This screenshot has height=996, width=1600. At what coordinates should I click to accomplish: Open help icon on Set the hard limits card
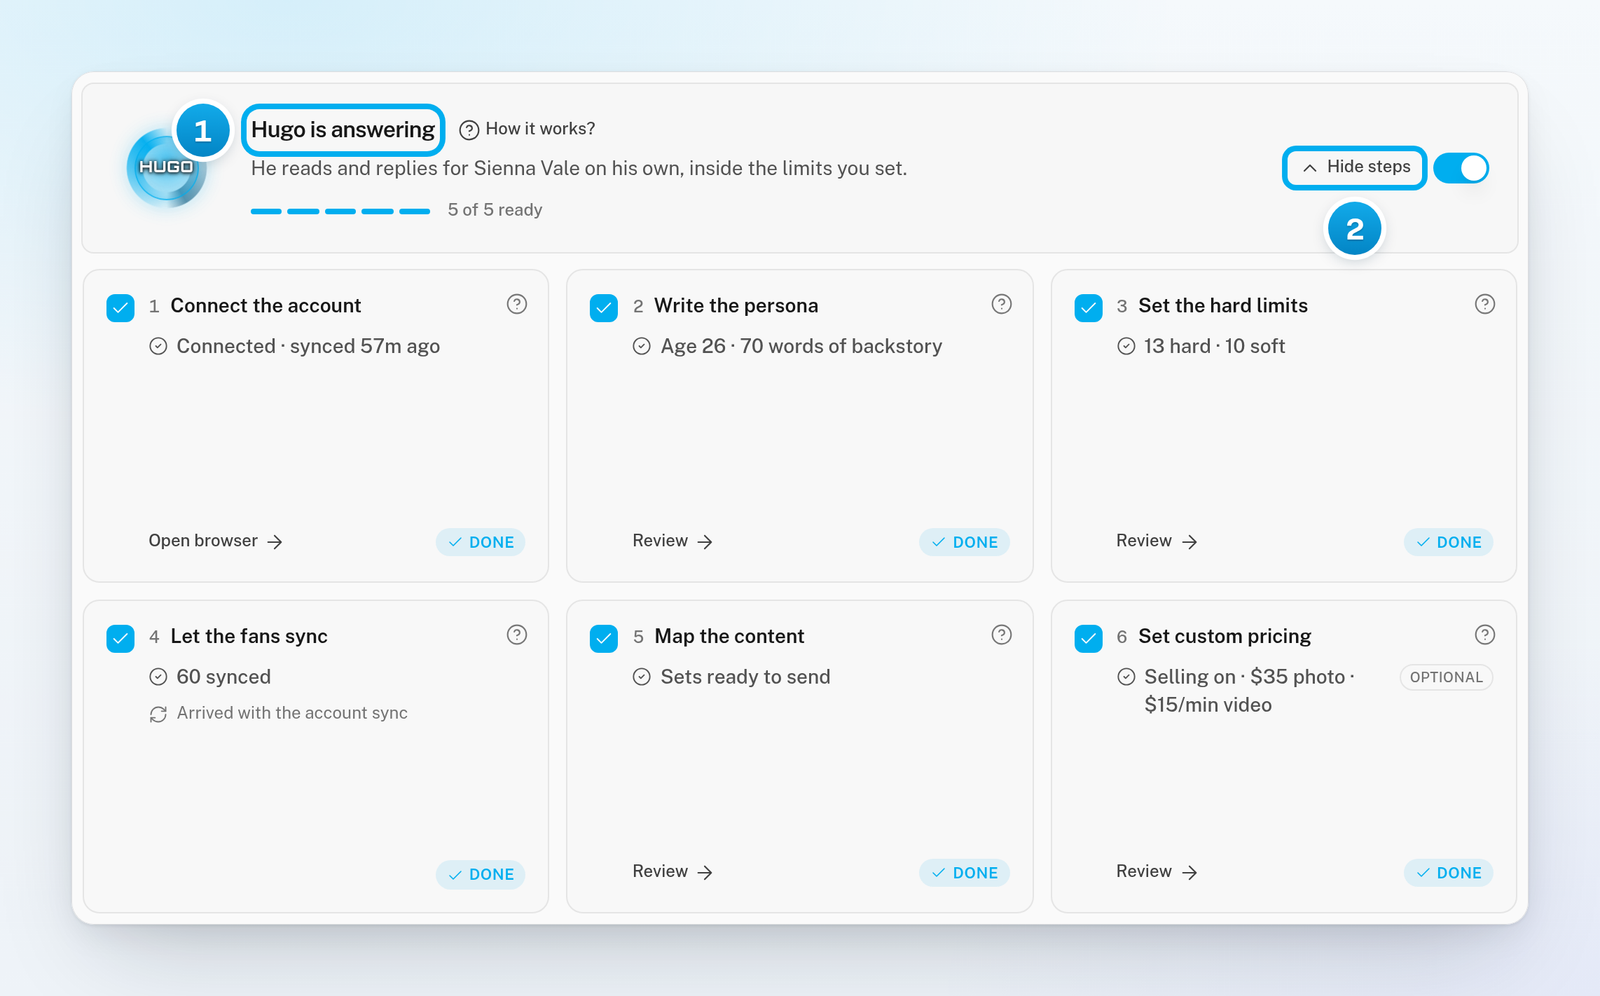click(1485, 304)
